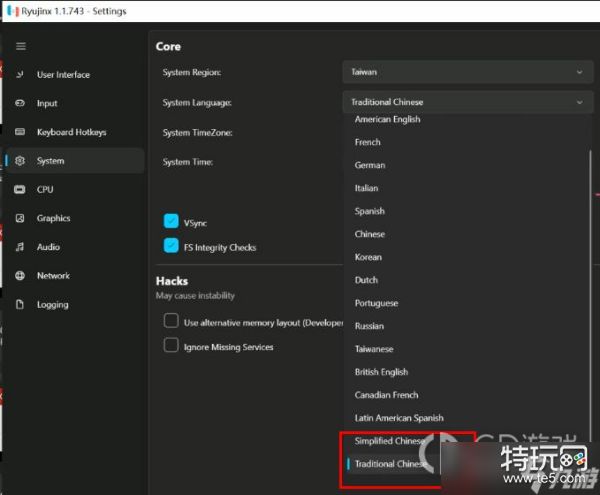Image resolution: width=600 pixels, height=495 pixels.
Task: Expand the System Region dropdown
Action: 466,73
